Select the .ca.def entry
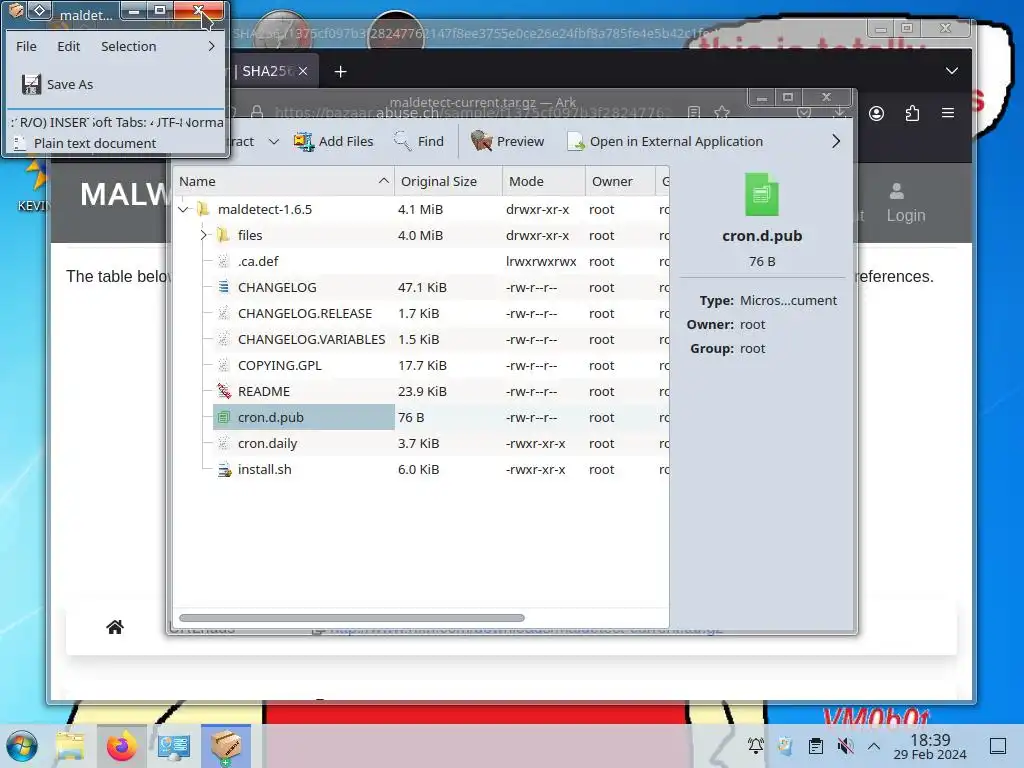Screen dimensions: 1024x768 [258, 261]
